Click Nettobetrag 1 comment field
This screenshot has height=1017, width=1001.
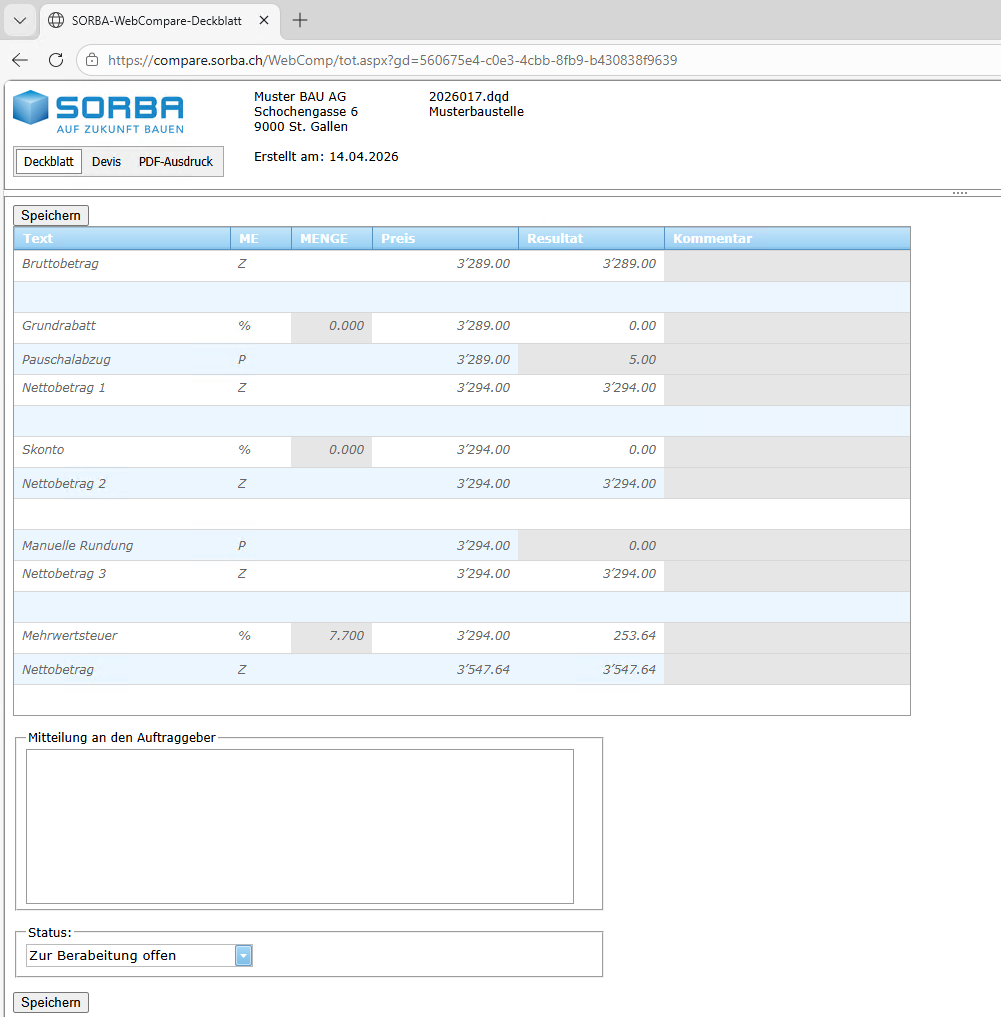point(787,388)
